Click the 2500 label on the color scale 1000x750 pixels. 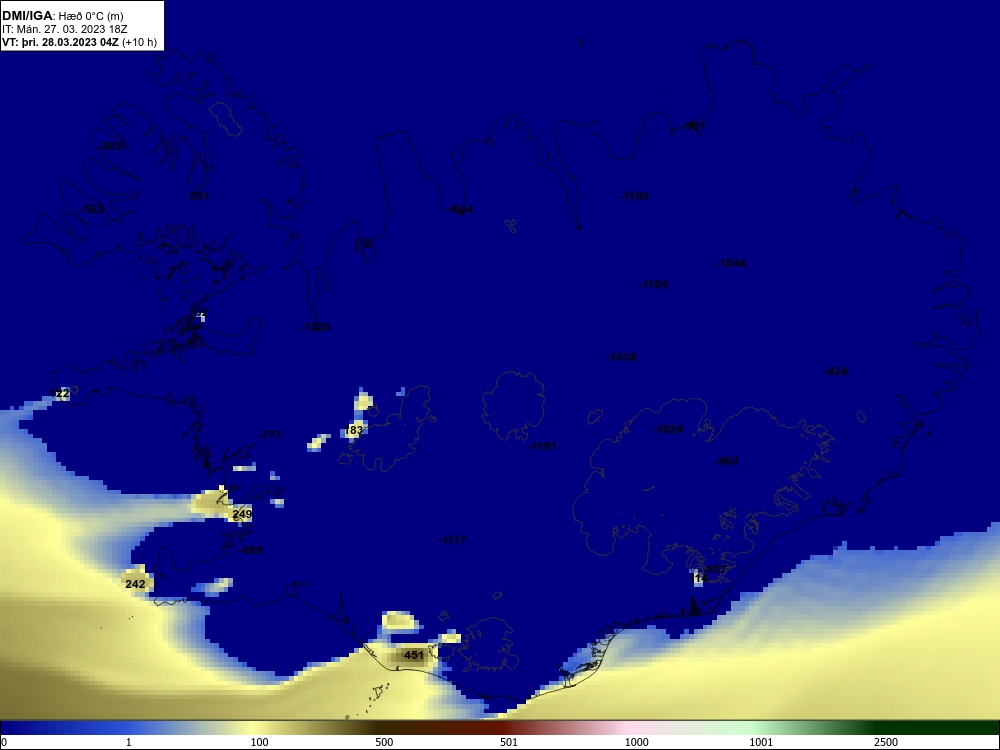[886, 742]
